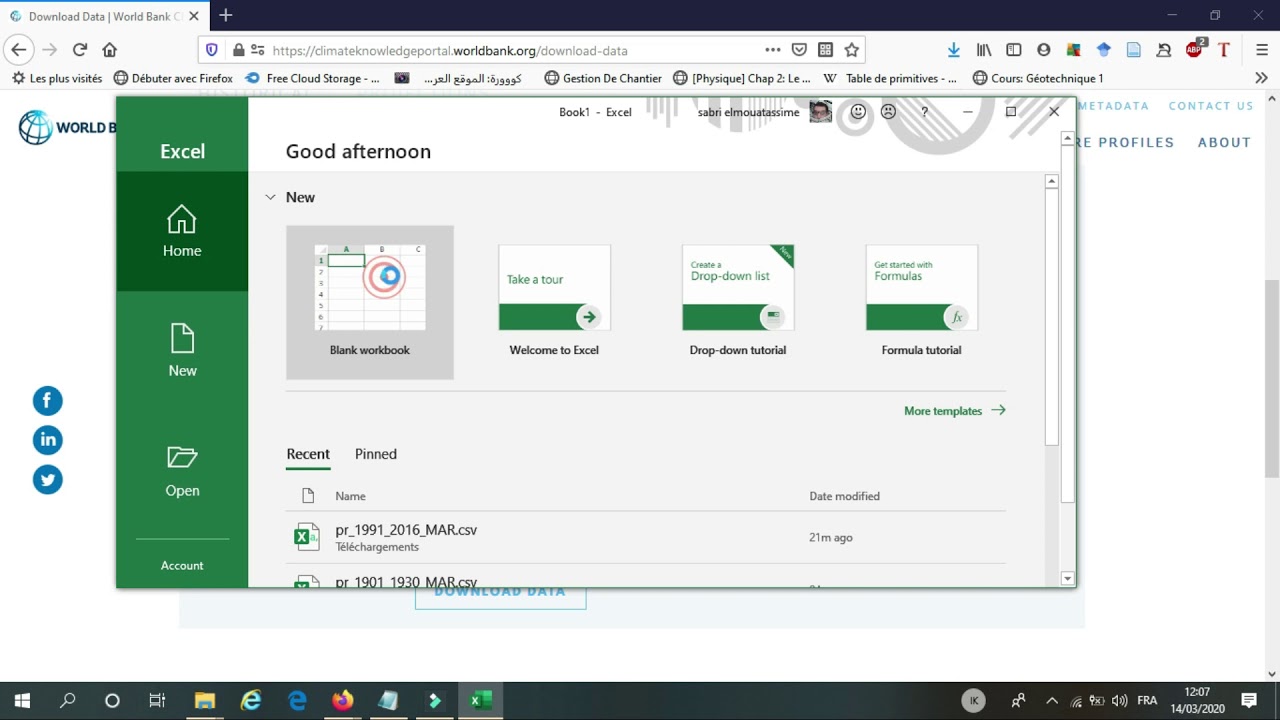
Task: Open page actions three-dot menu
Action: tap(772, 50)
